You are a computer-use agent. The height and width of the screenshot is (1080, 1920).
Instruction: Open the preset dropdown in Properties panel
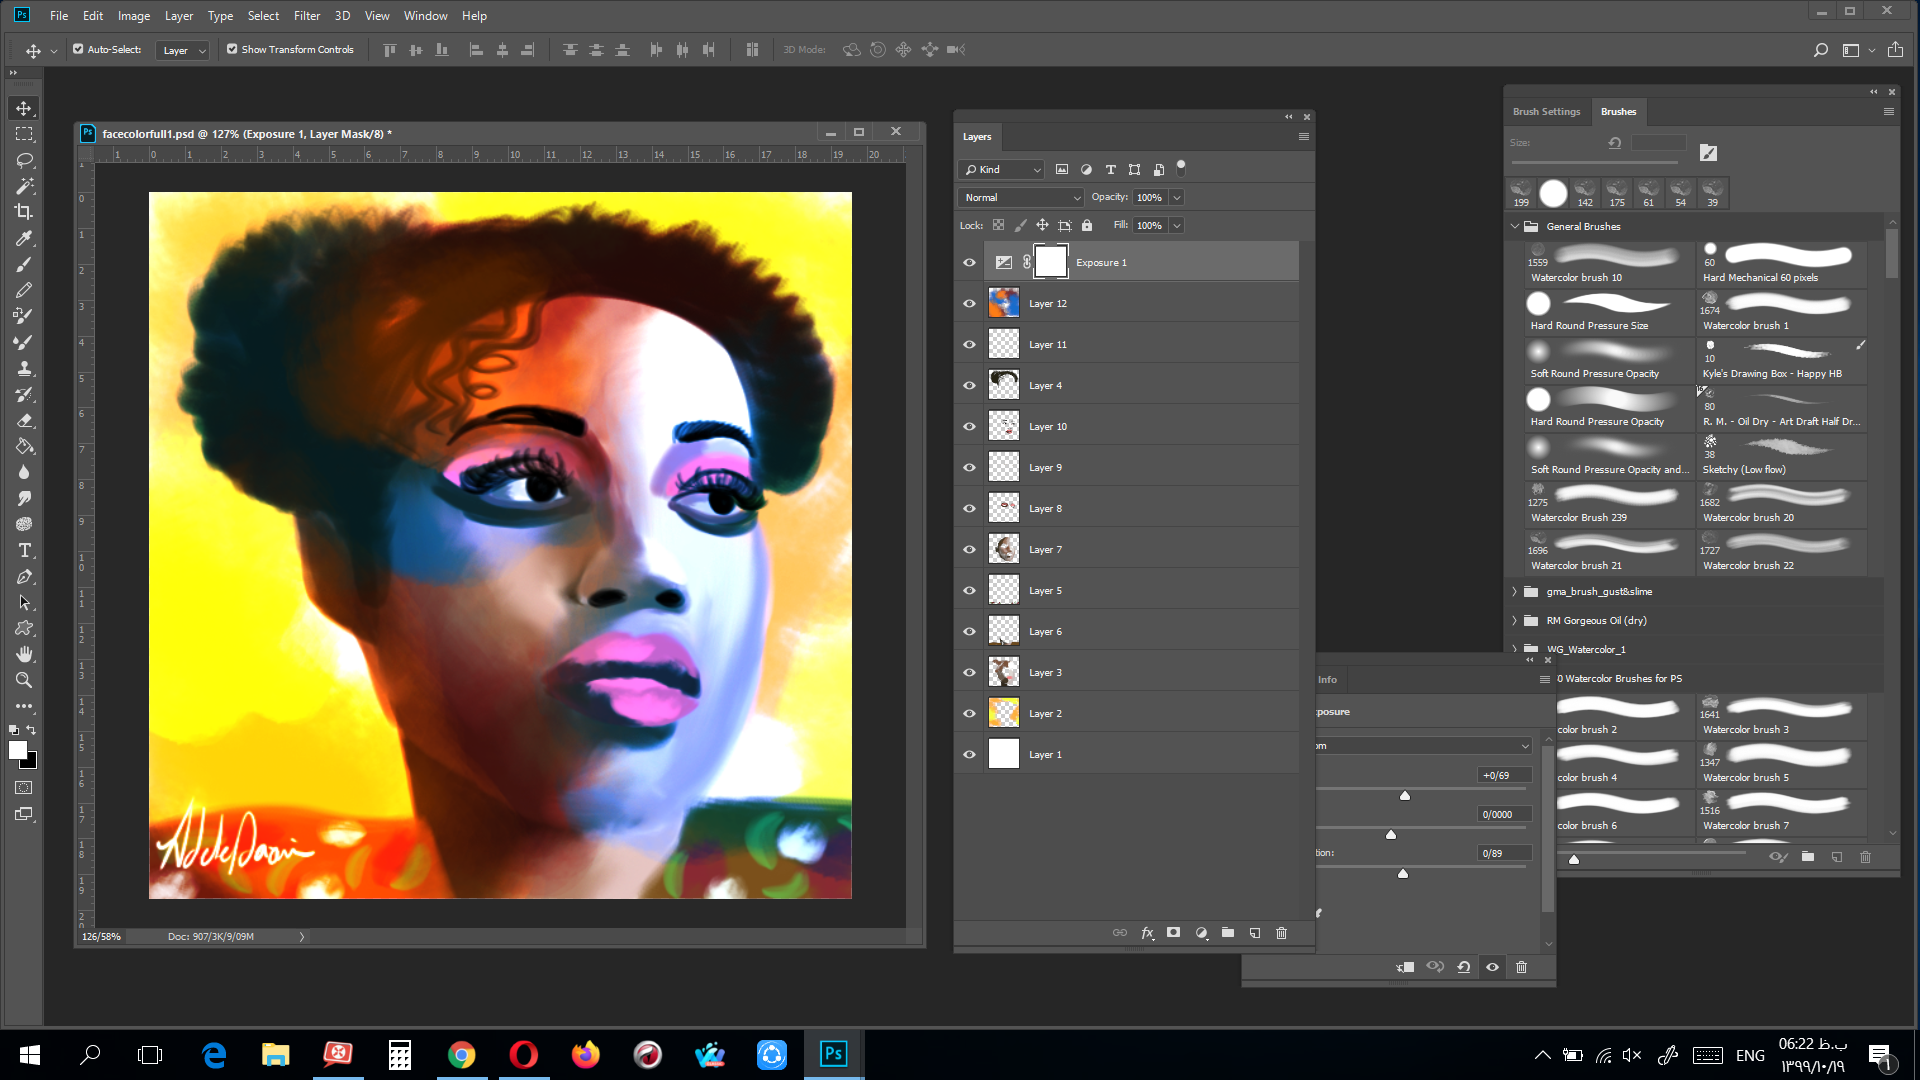(x=1424, y=746)
